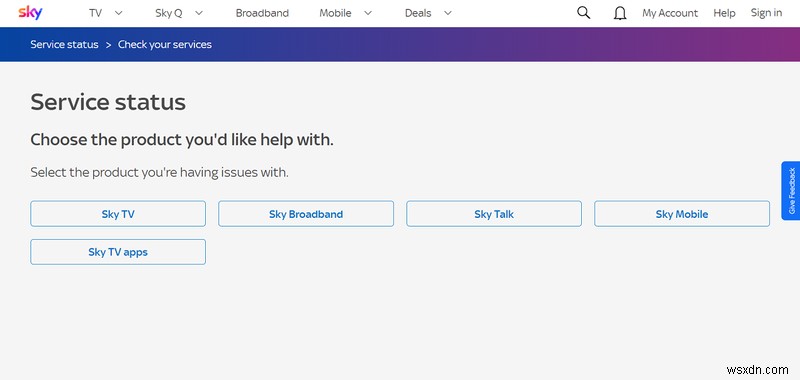Select the Sky TV product button

(x=118, y=214)
